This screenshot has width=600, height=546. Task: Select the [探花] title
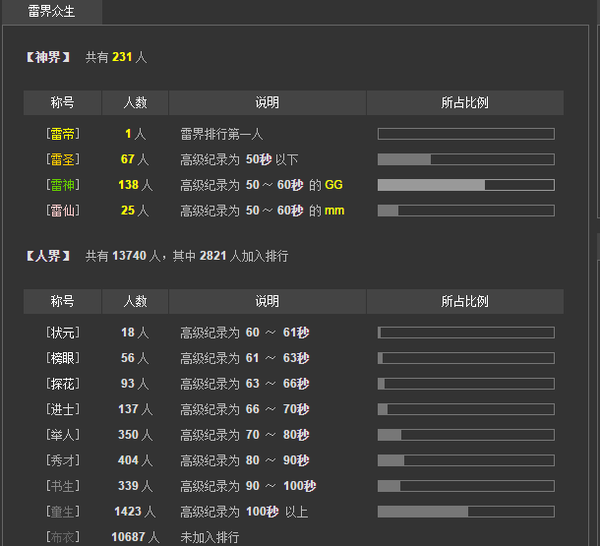[x=63, y=384]
